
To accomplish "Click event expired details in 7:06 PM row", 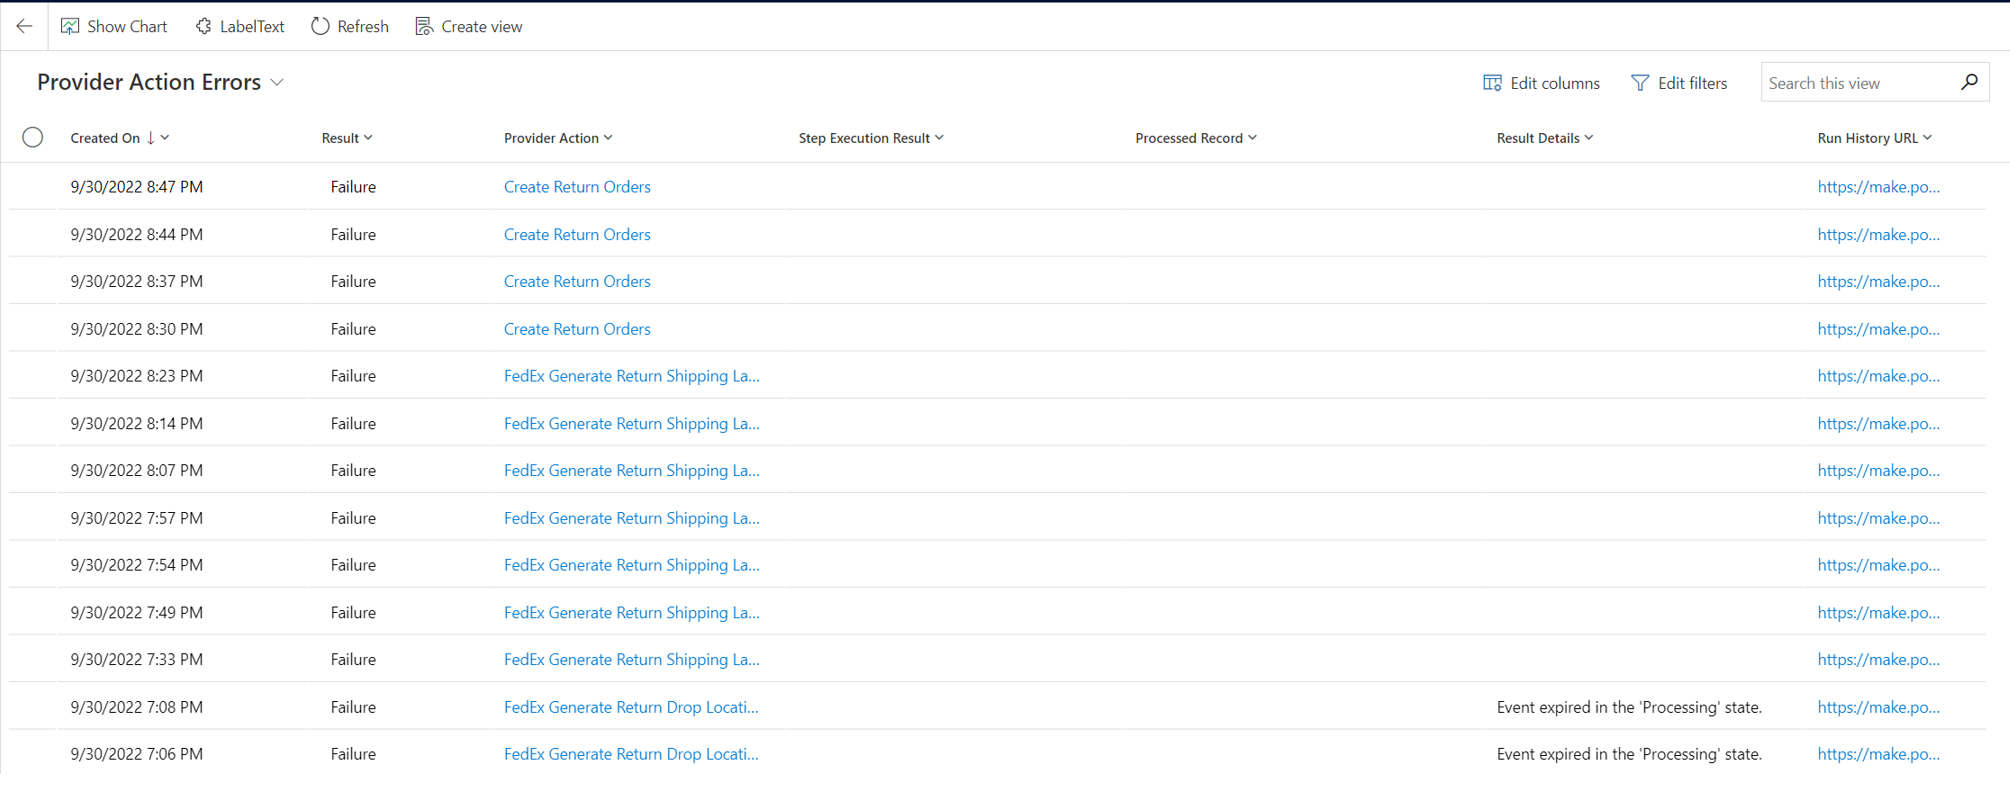I will (x=1629, y=754).
